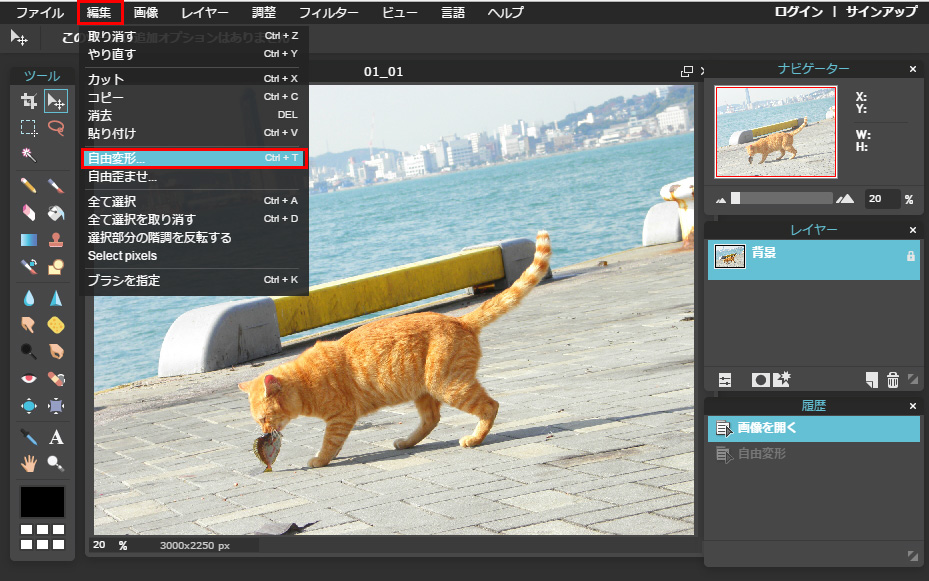Select the Burn tool
This screenshot has height=581, width=929.
click(x=56, y=351)
